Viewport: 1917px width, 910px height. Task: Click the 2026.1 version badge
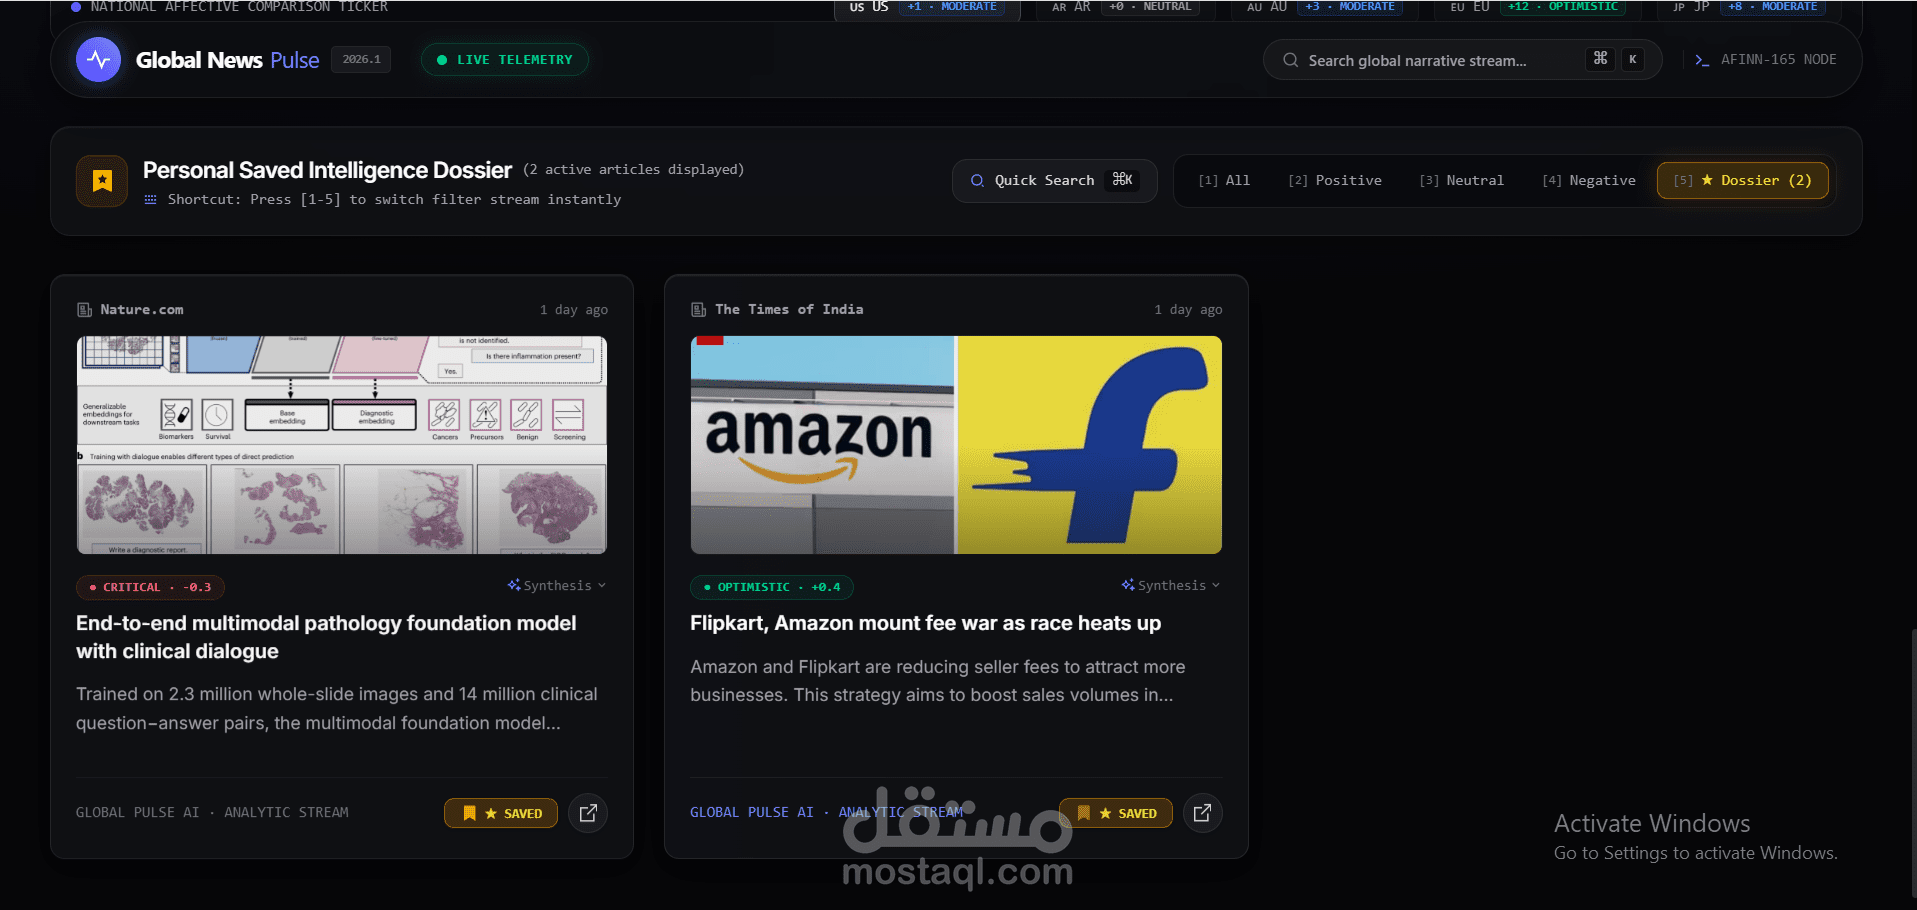pyautogui.click(x=361, y=60)
